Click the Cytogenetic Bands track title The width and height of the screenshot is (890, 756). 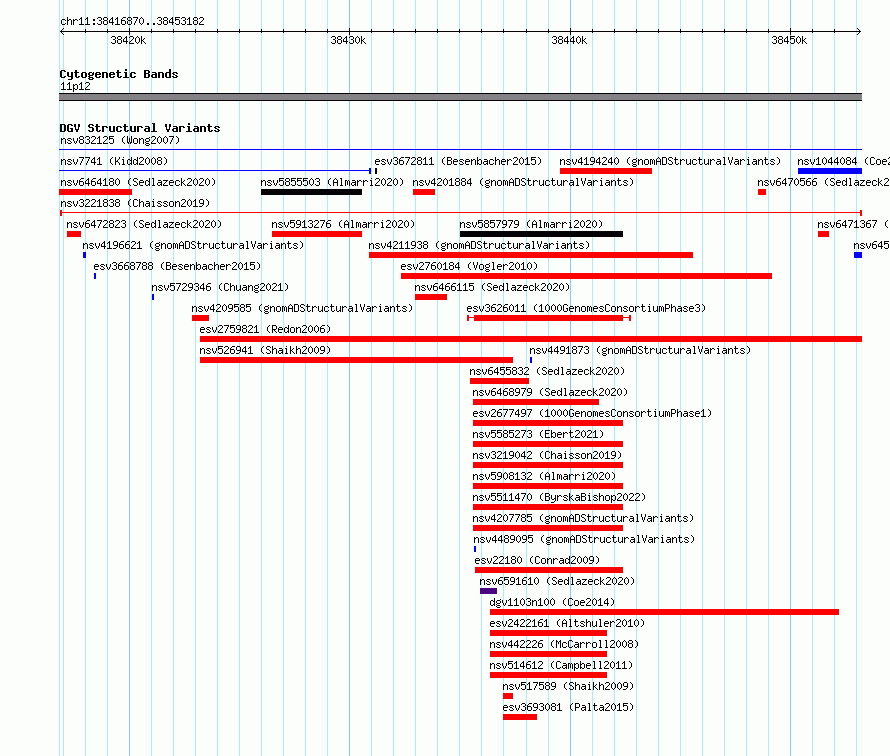pyautogui.click(x=119, y=74)
